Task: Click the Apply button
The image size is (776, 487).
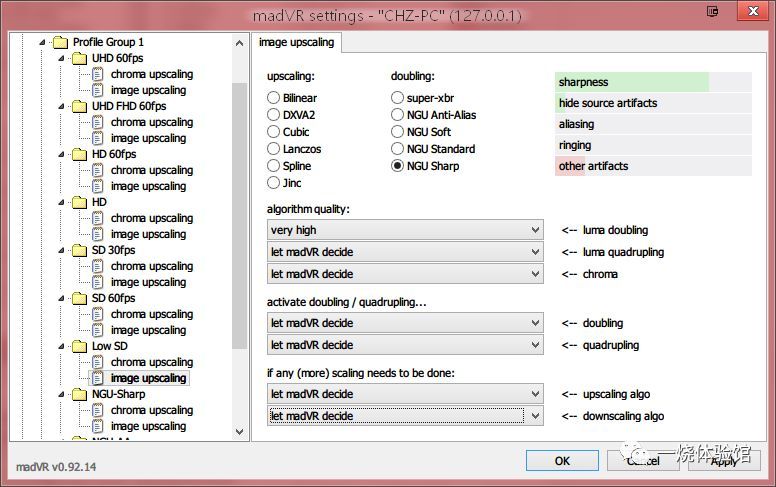Action: pos(724,461)
